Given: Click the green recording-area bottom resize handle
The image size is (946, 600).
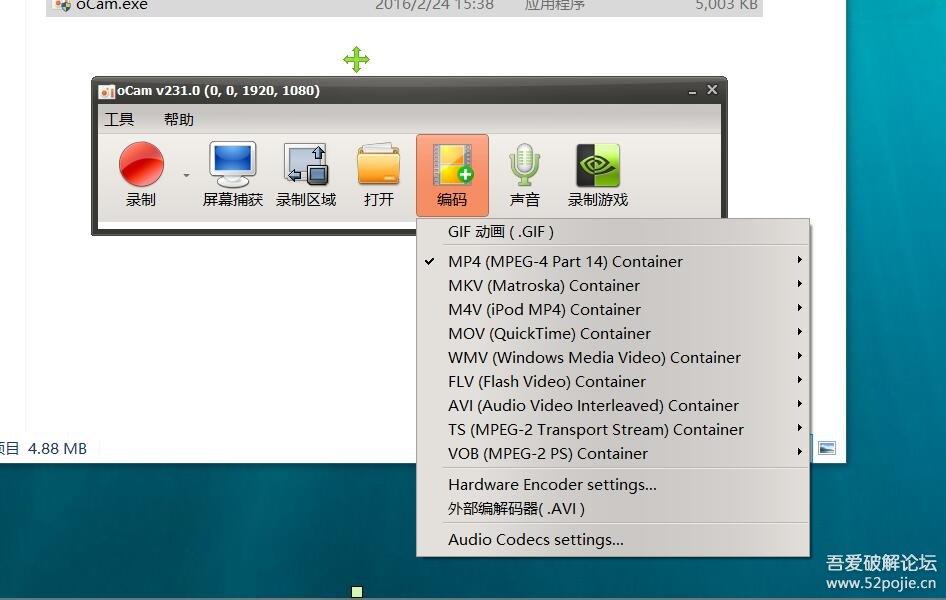Looking at the screenshot, I should pos(357,592).
